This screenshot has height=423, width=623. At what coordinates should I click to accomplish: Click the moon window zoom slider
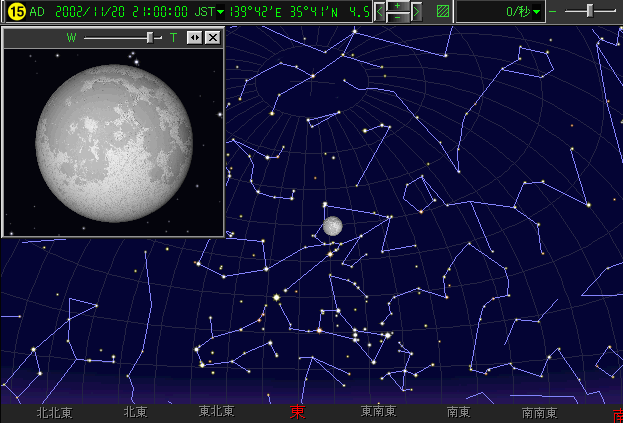[x=149, y=37]
